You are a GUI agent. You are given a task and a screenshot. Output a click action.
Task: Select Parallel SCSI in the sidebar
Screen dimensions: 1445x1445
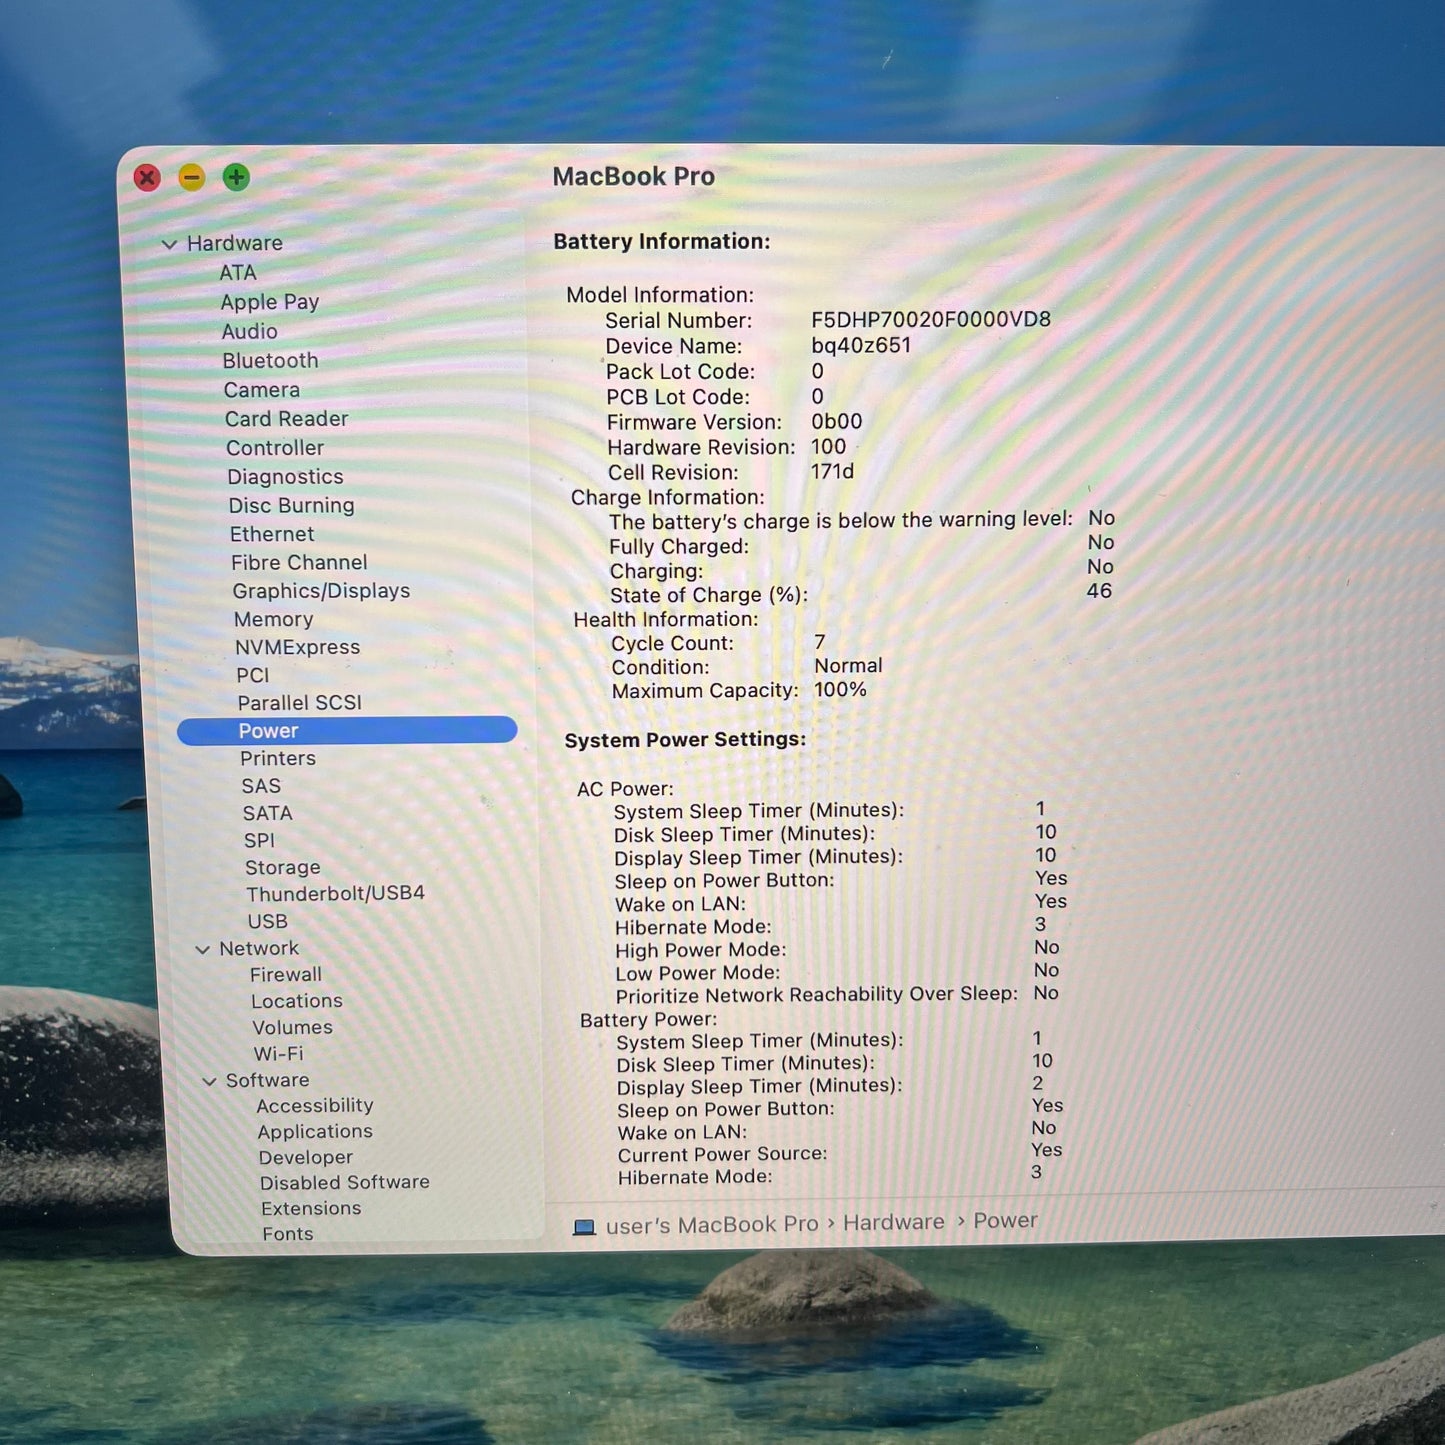tap(300, 703)
